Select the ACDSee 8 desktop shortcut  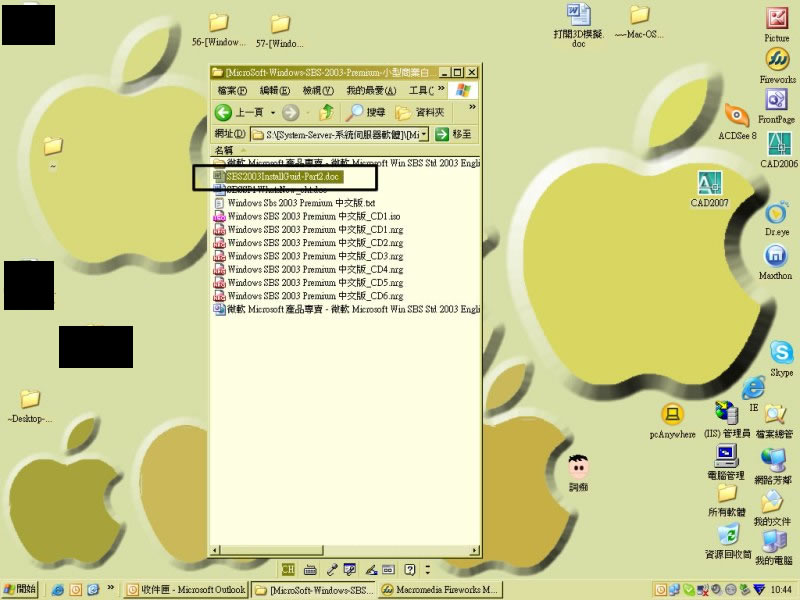(x=737, y=121)
